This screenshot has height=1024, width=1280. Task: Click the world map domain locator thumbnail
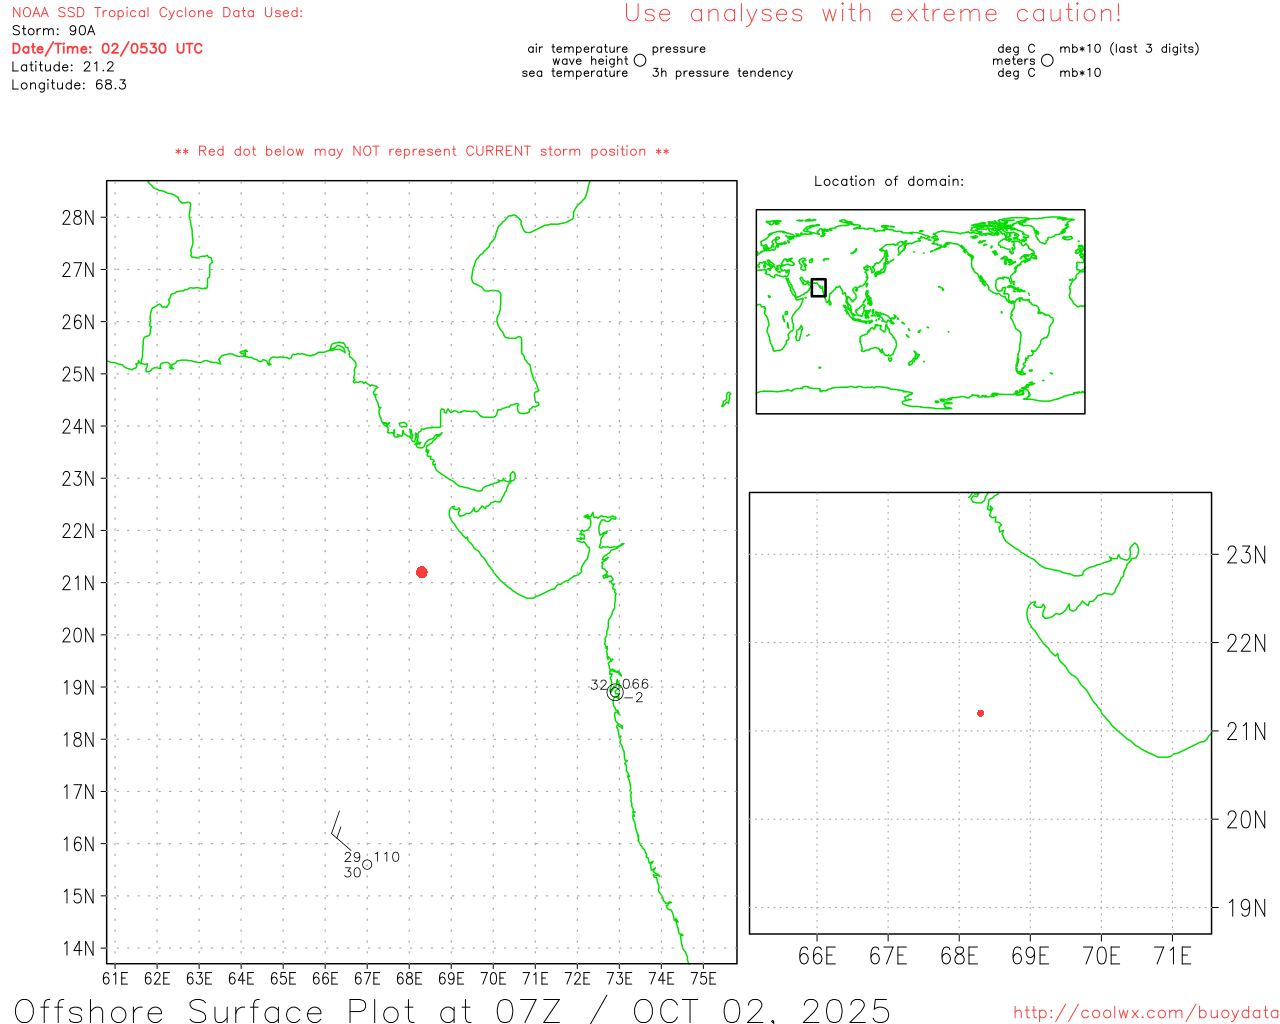(920, 312)
